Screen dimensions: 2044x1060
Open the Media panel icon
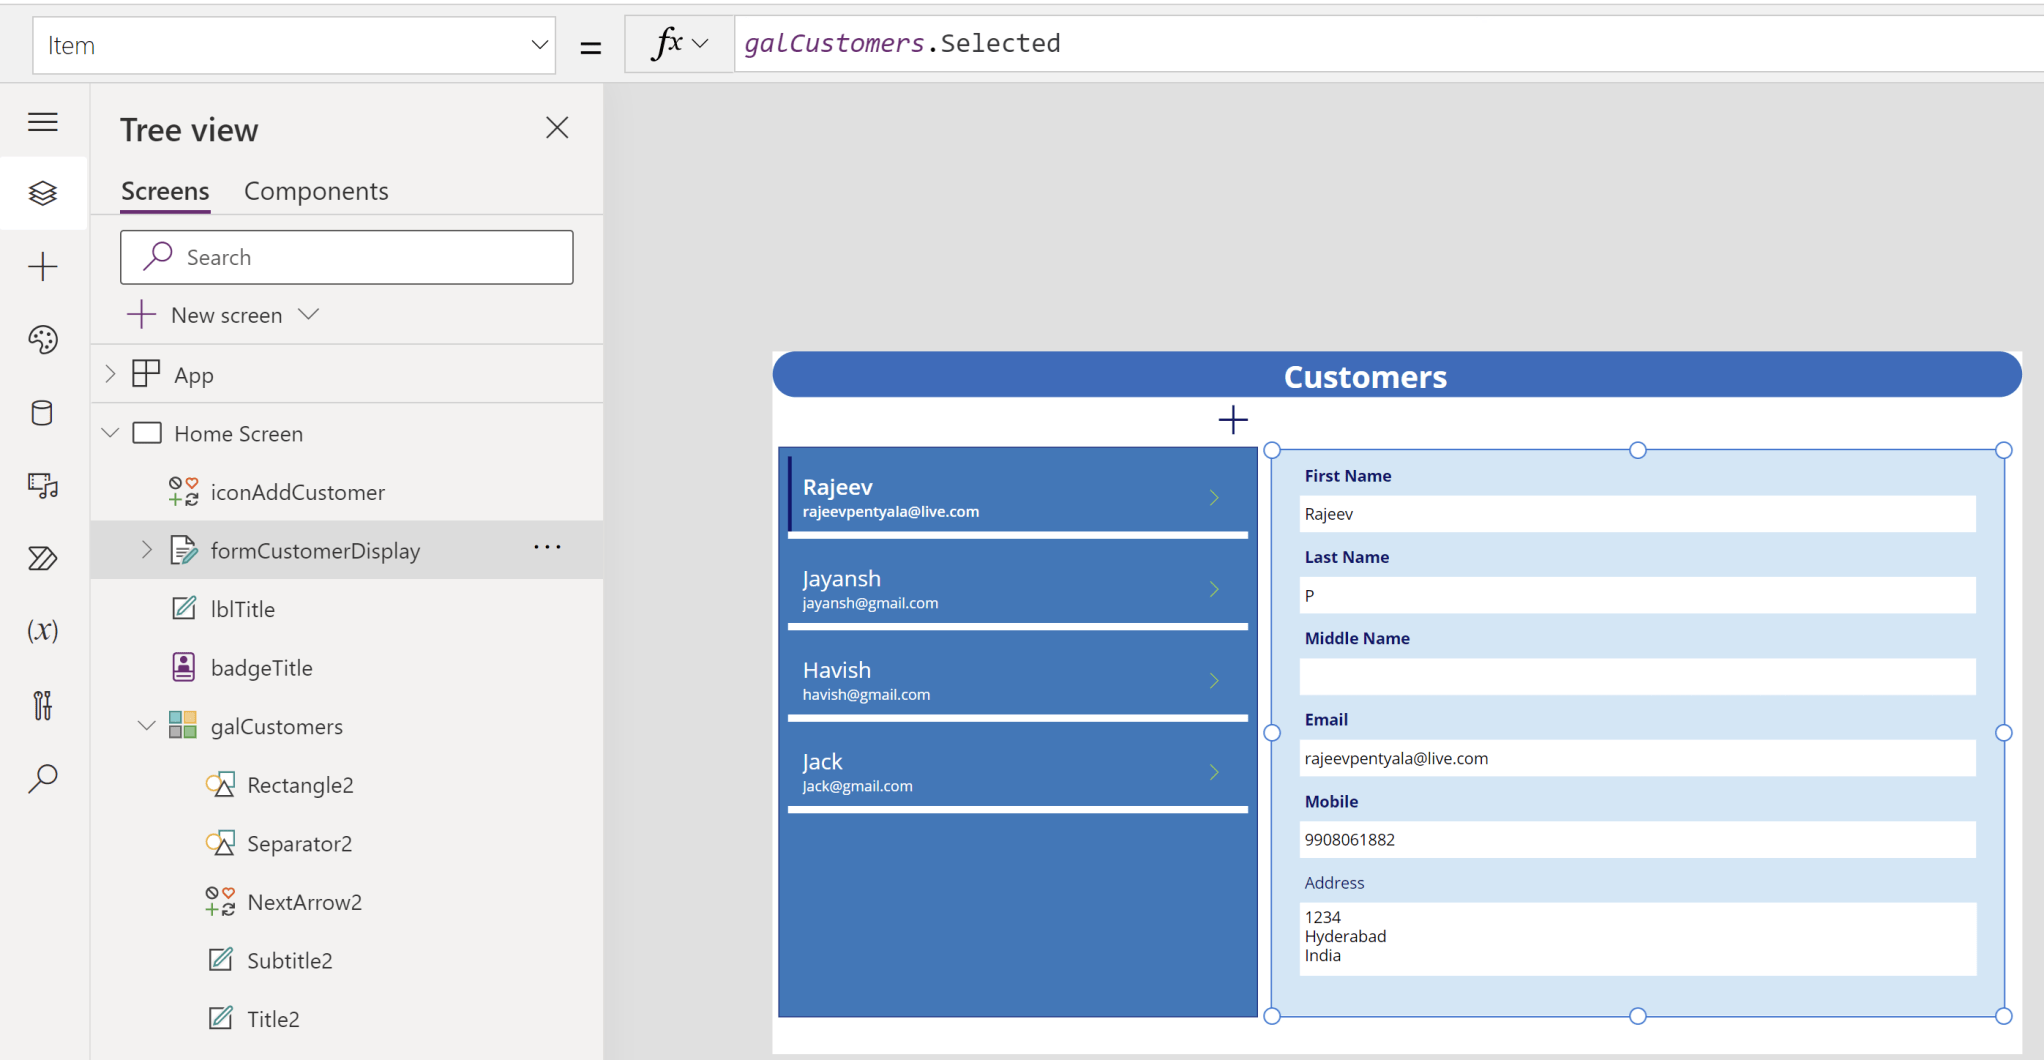click(43, 487)
